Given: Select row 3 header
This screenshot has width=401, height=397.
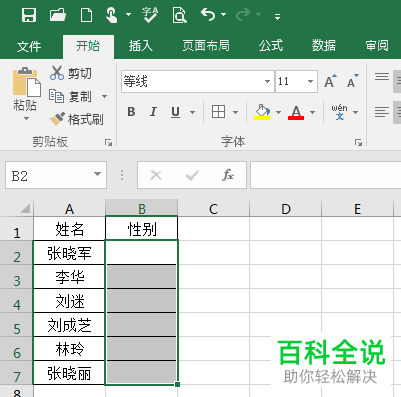Looking at the screenshot, I should tap(17, 277).
